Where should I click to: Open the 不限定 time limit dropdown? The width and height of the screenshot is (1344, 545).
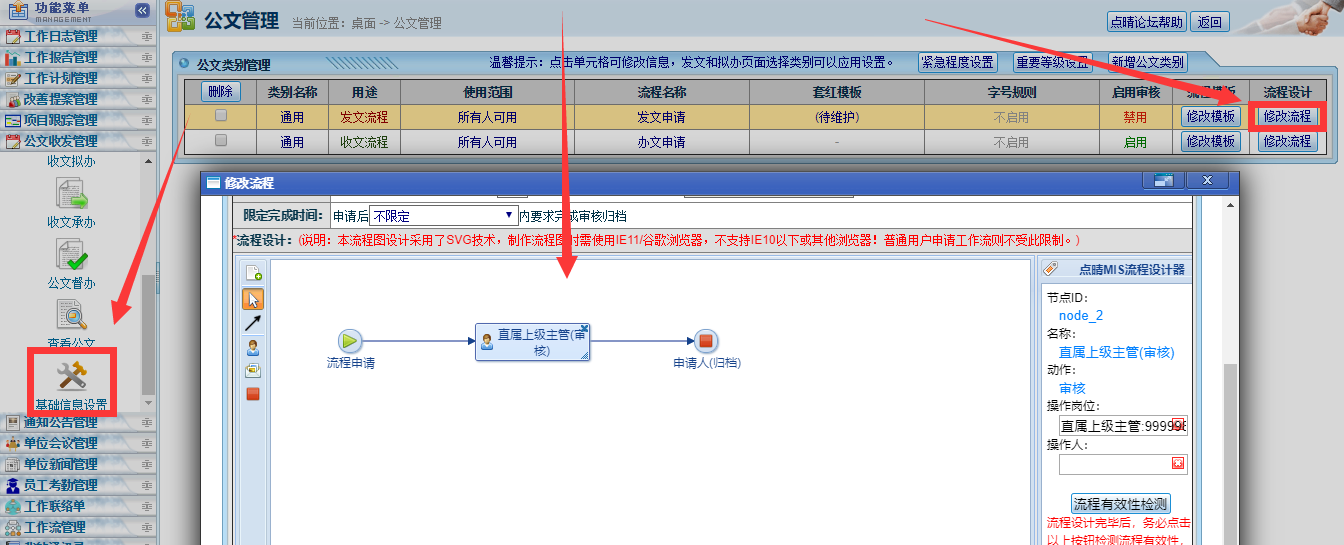point(442,215)
